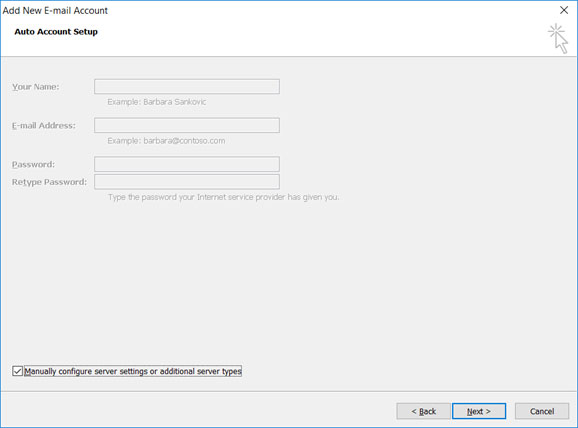Uncheck Manually configure server settings checkbox
The width and height of the screenshot is (578, 428).
pyautogui.click(x=17, y=371)
